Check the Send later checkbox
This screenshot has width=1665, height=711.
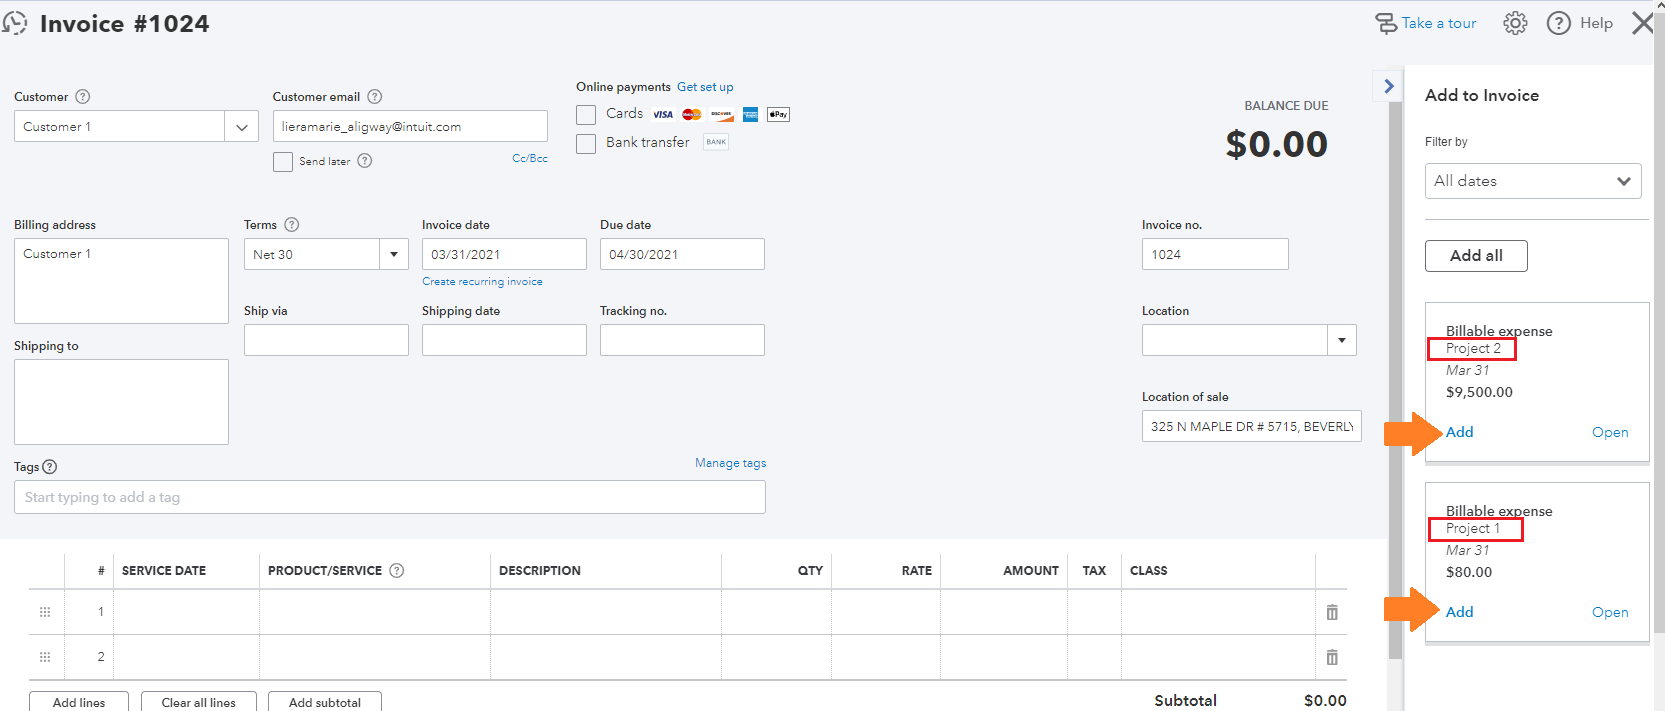(283, 162)
